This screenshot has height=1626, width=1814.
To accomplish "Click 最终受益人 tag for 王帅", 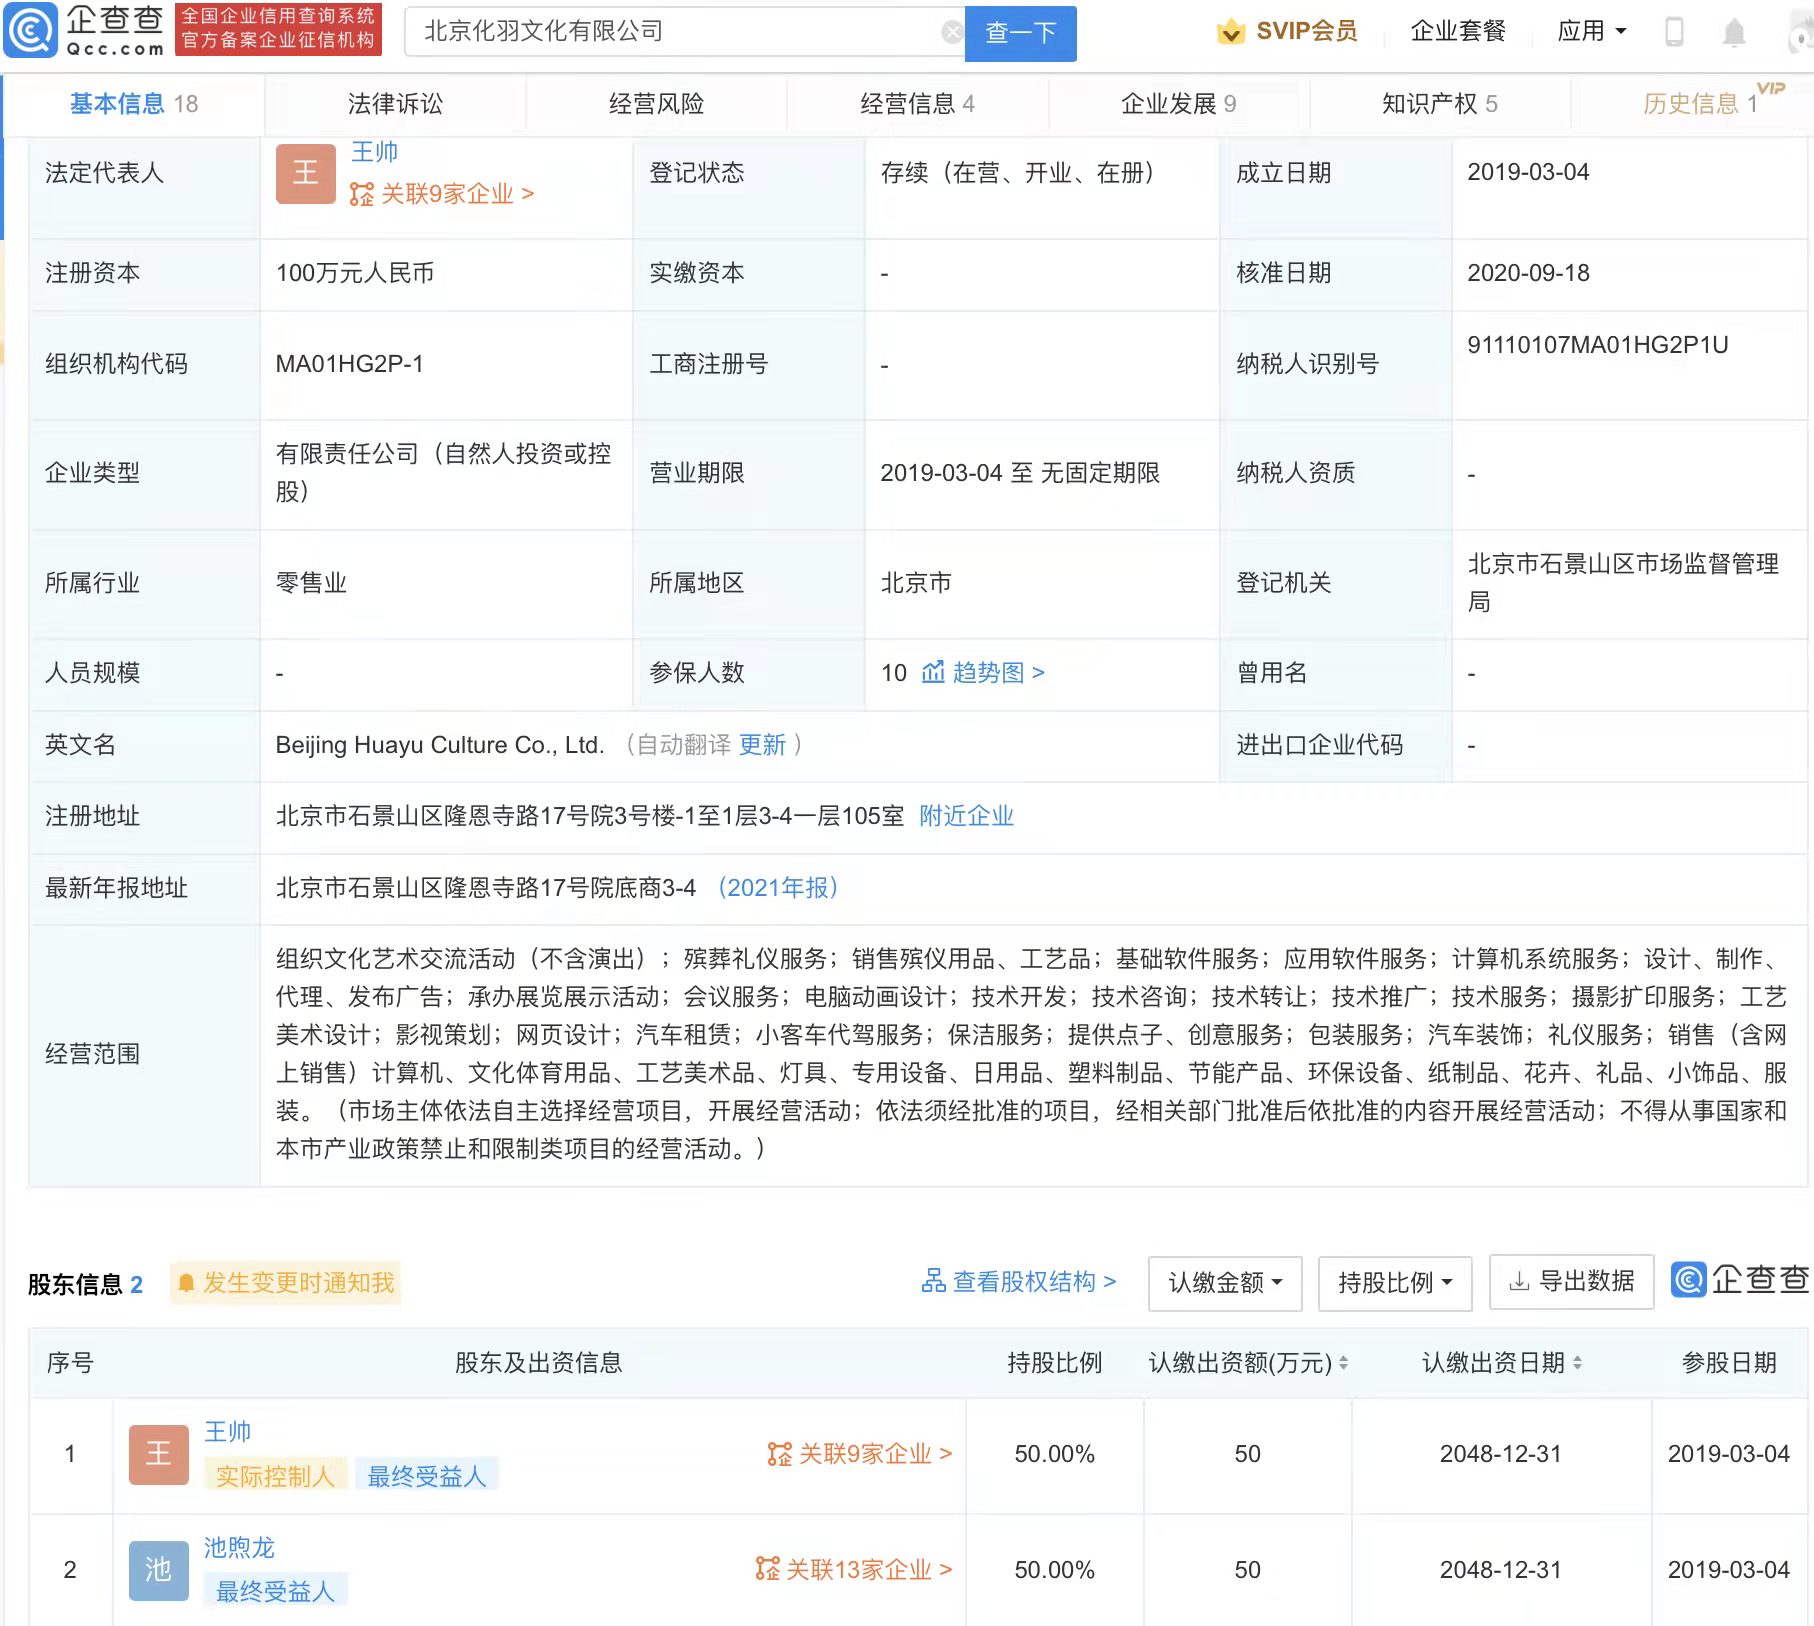I will (x=427, y=1477).
